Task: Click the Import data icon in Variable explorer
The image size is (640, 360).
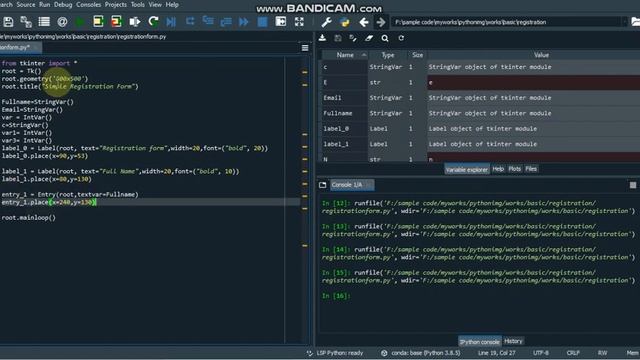Action: coord(322,38)
